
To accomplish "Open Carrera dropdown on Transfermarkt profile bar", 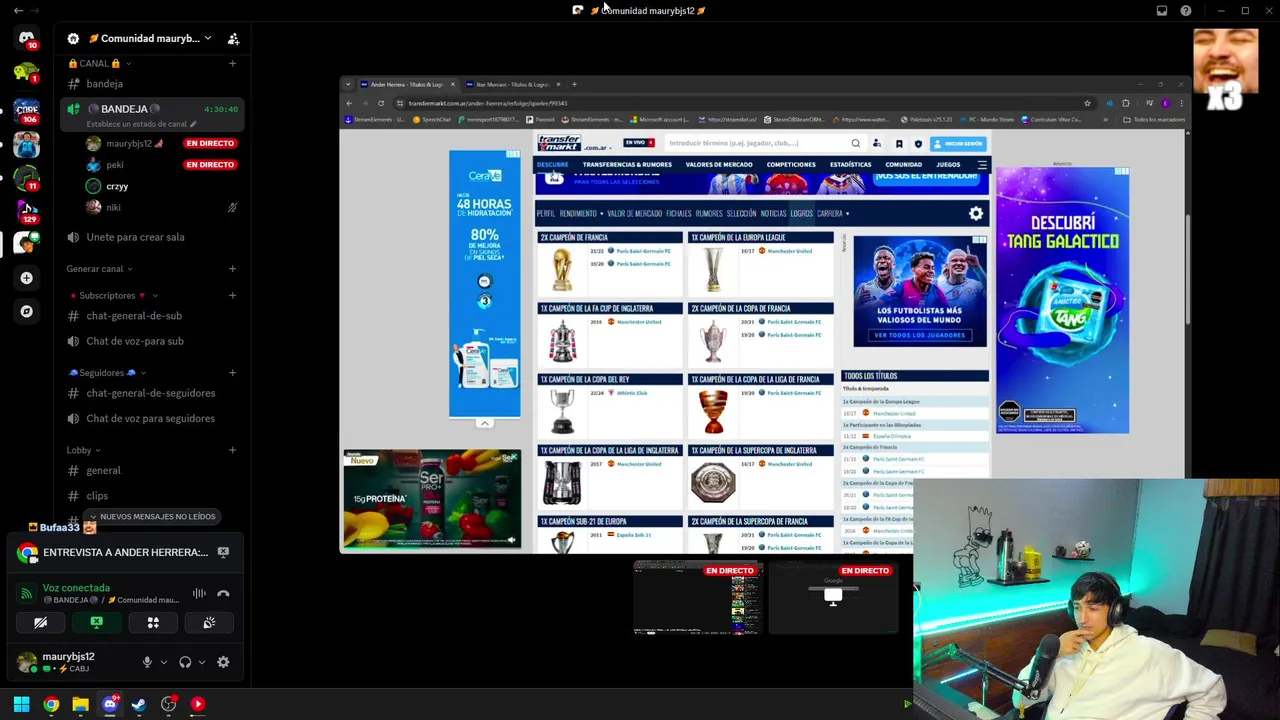I will pyautogui.click(x=833, y=213).
